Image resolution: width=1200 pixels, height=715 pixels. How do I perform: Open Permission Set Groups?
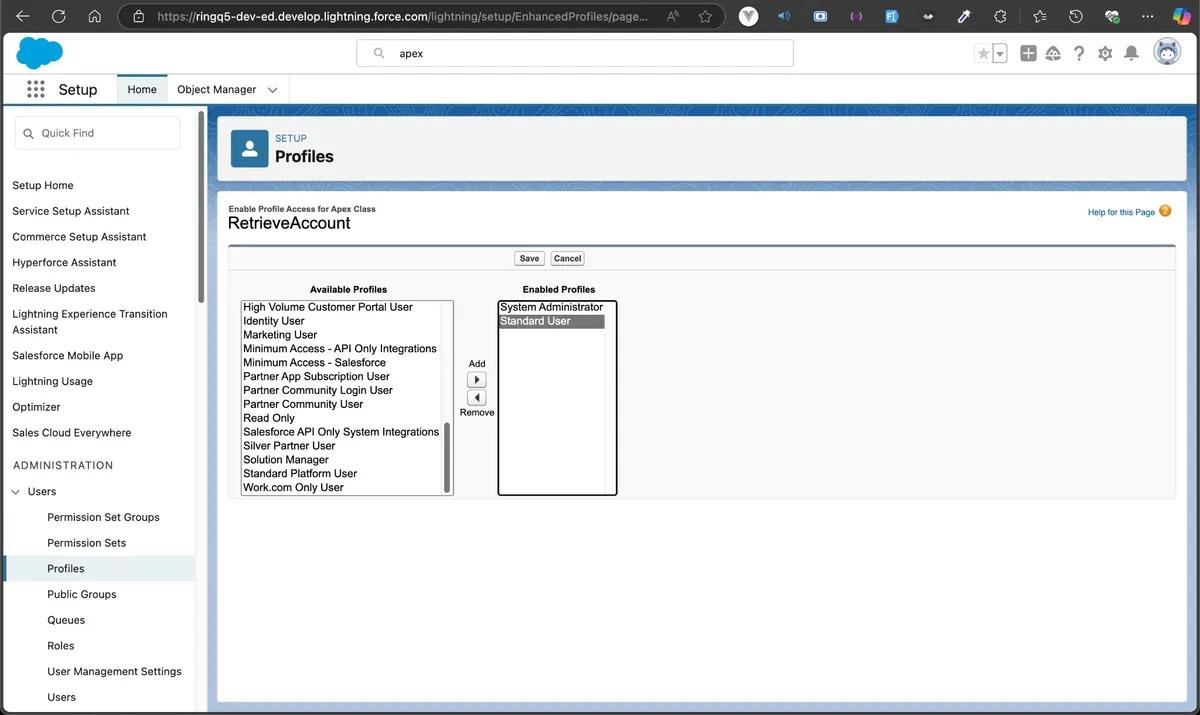(103, 517)
